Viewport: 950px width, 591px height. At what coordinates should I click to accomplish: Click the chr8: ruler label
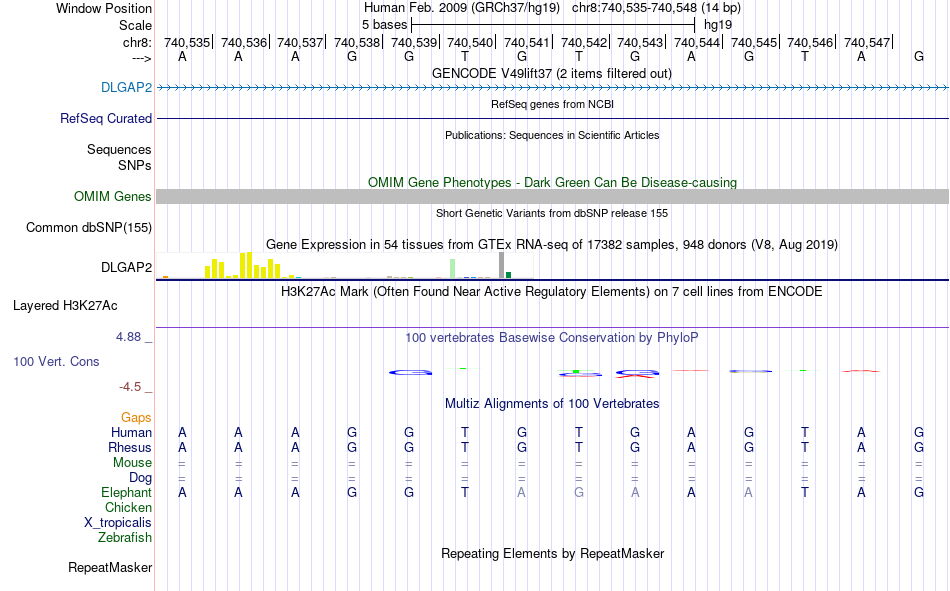(137, 42)
